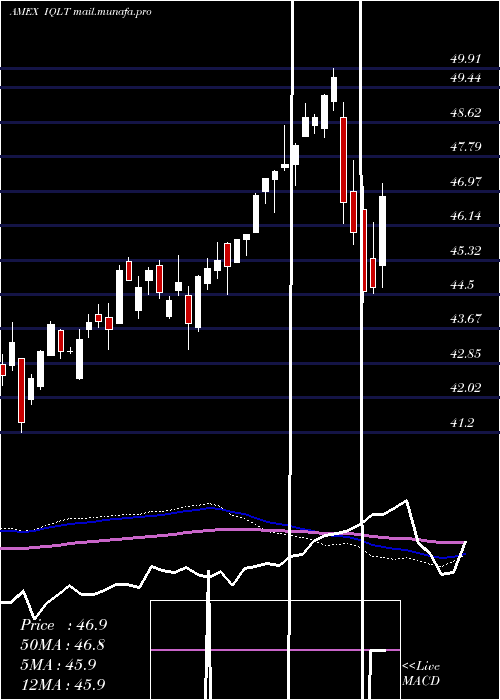
Task: Select the 41.2 price level label
Action: pos(462,423)
